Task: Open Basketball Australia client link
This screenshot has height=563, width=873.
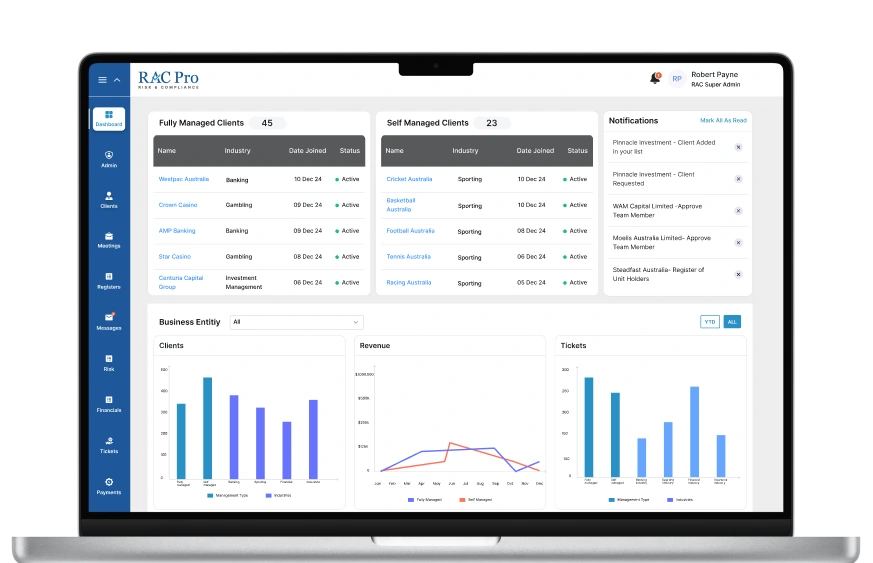Action: click(400, 205)
